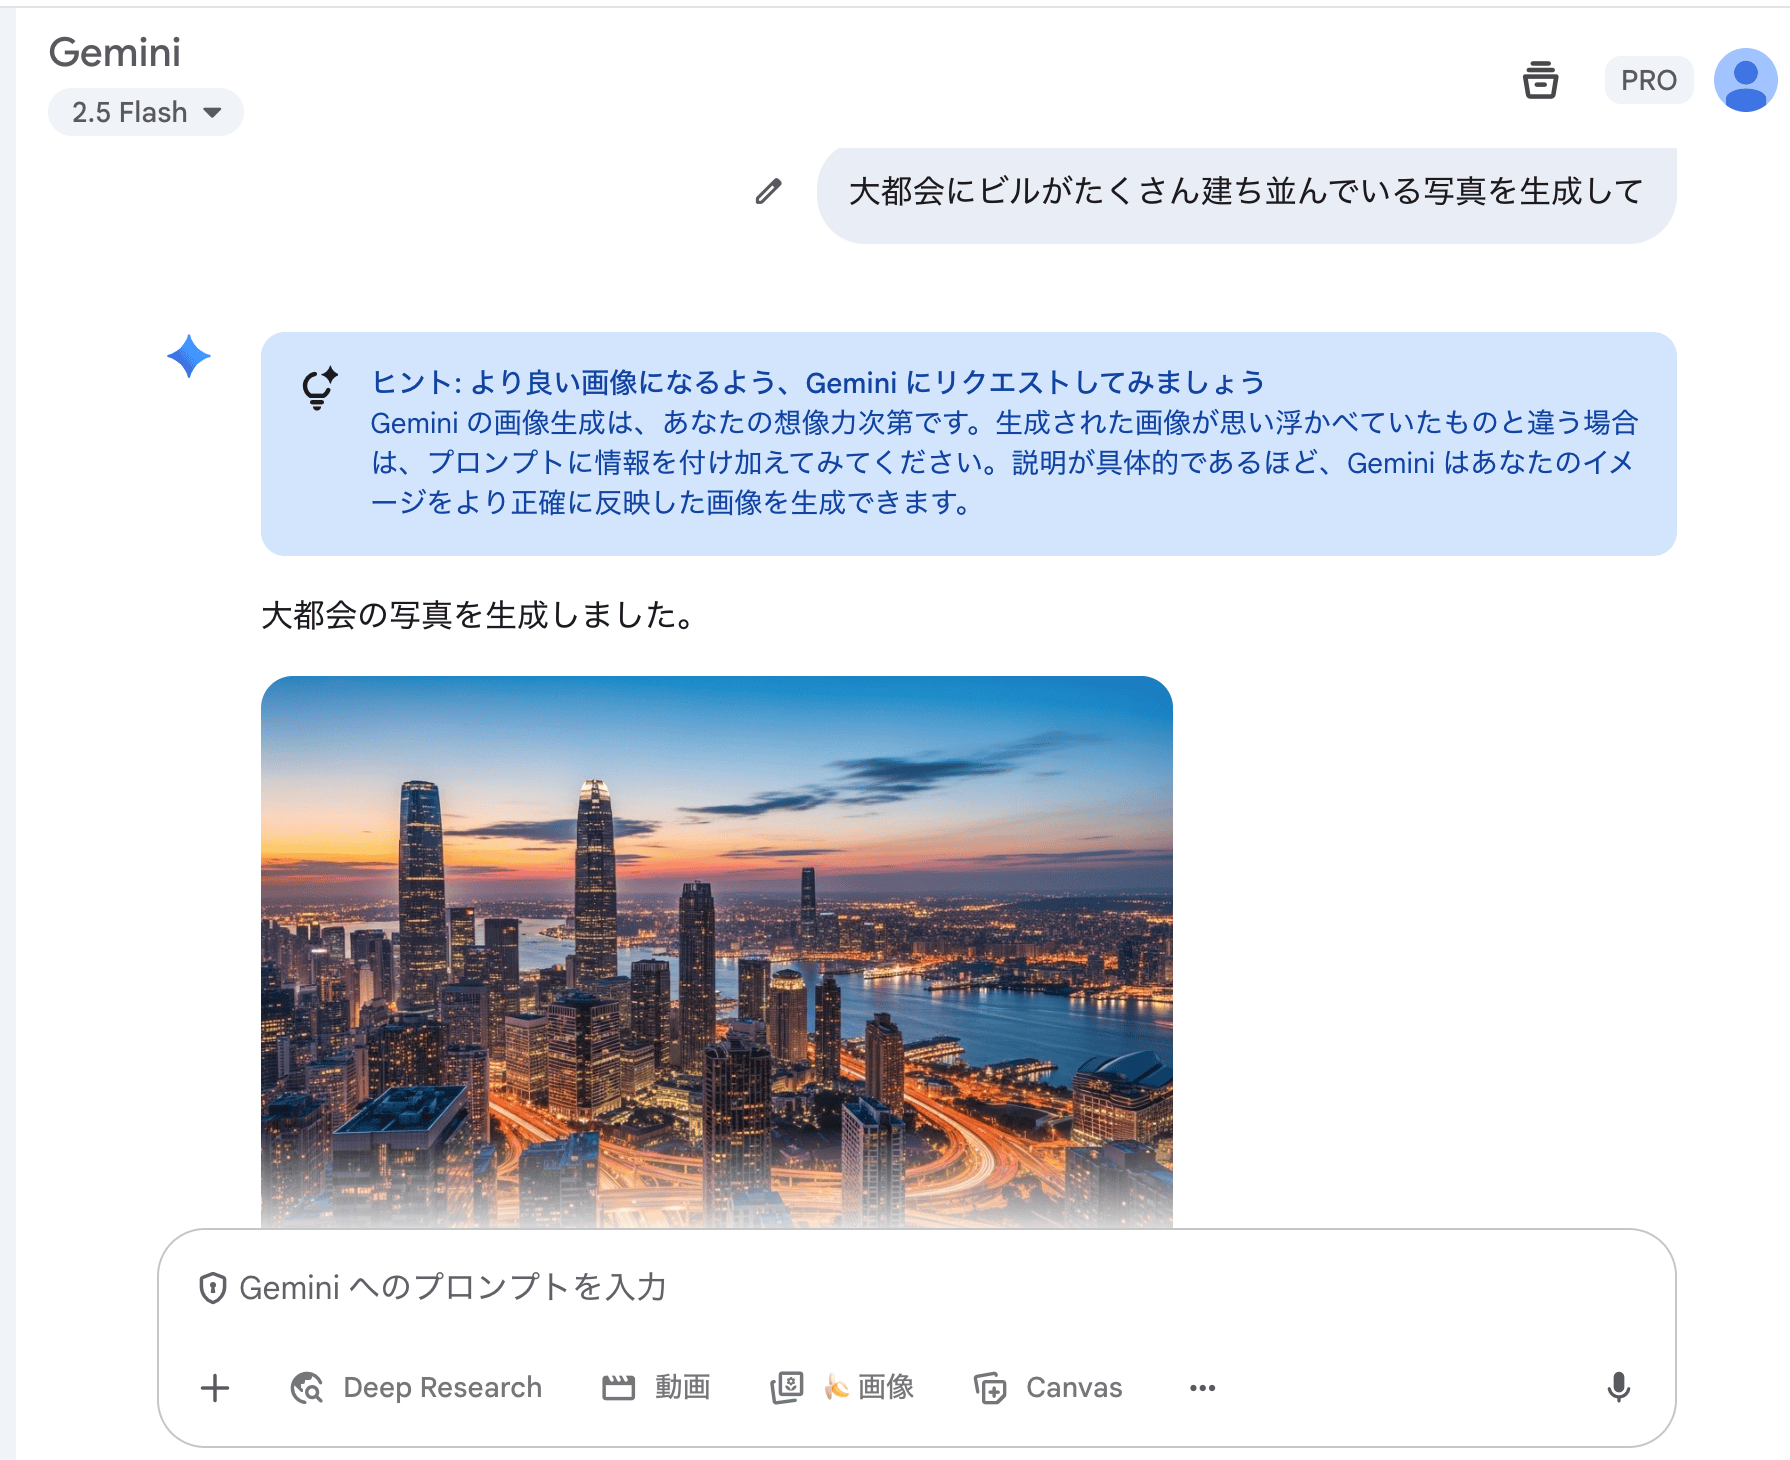The width and height of the screenshot is (1790, 1460).
Task: Select the Canvas tool
Action: (1049, 1388)
